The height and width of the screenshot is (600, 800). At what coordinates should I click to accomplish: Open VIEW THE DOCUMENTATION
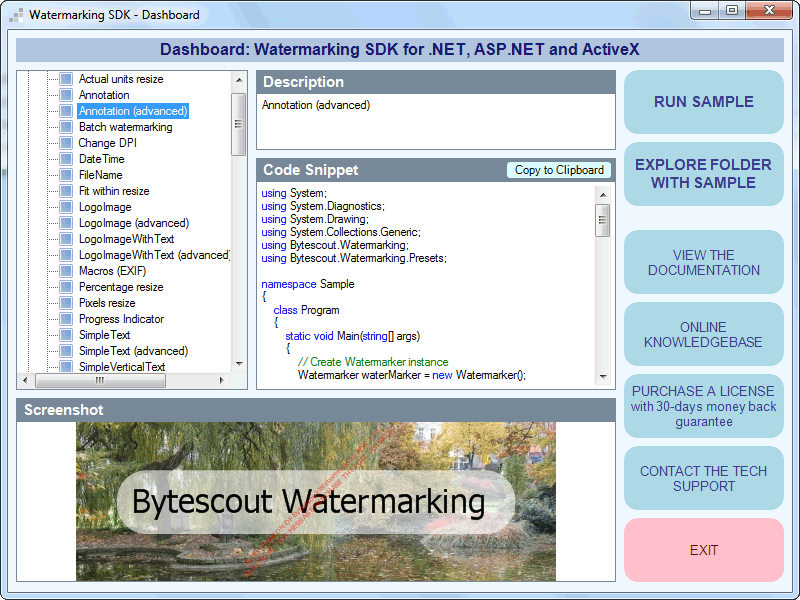click(x=704, y=262)
